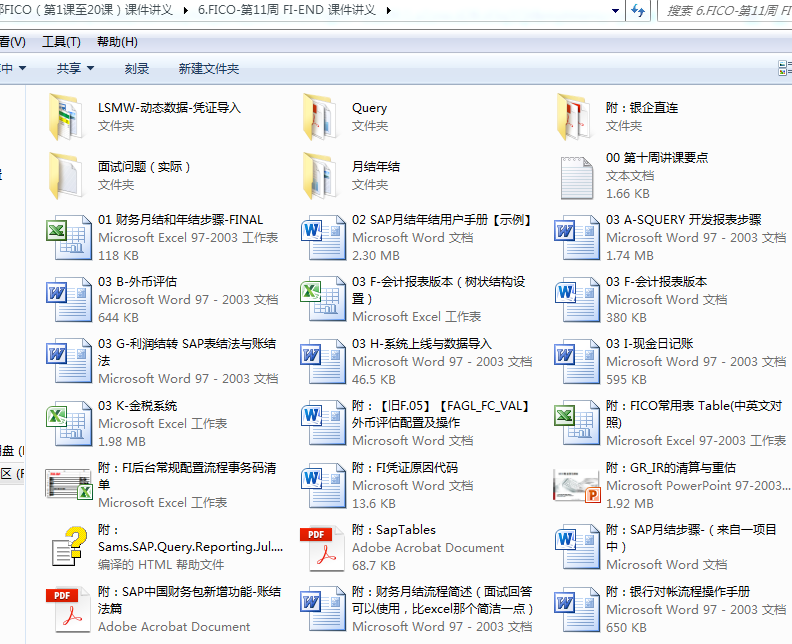
Task: Open the 帮助(H) menu
Action: [117, 42]
